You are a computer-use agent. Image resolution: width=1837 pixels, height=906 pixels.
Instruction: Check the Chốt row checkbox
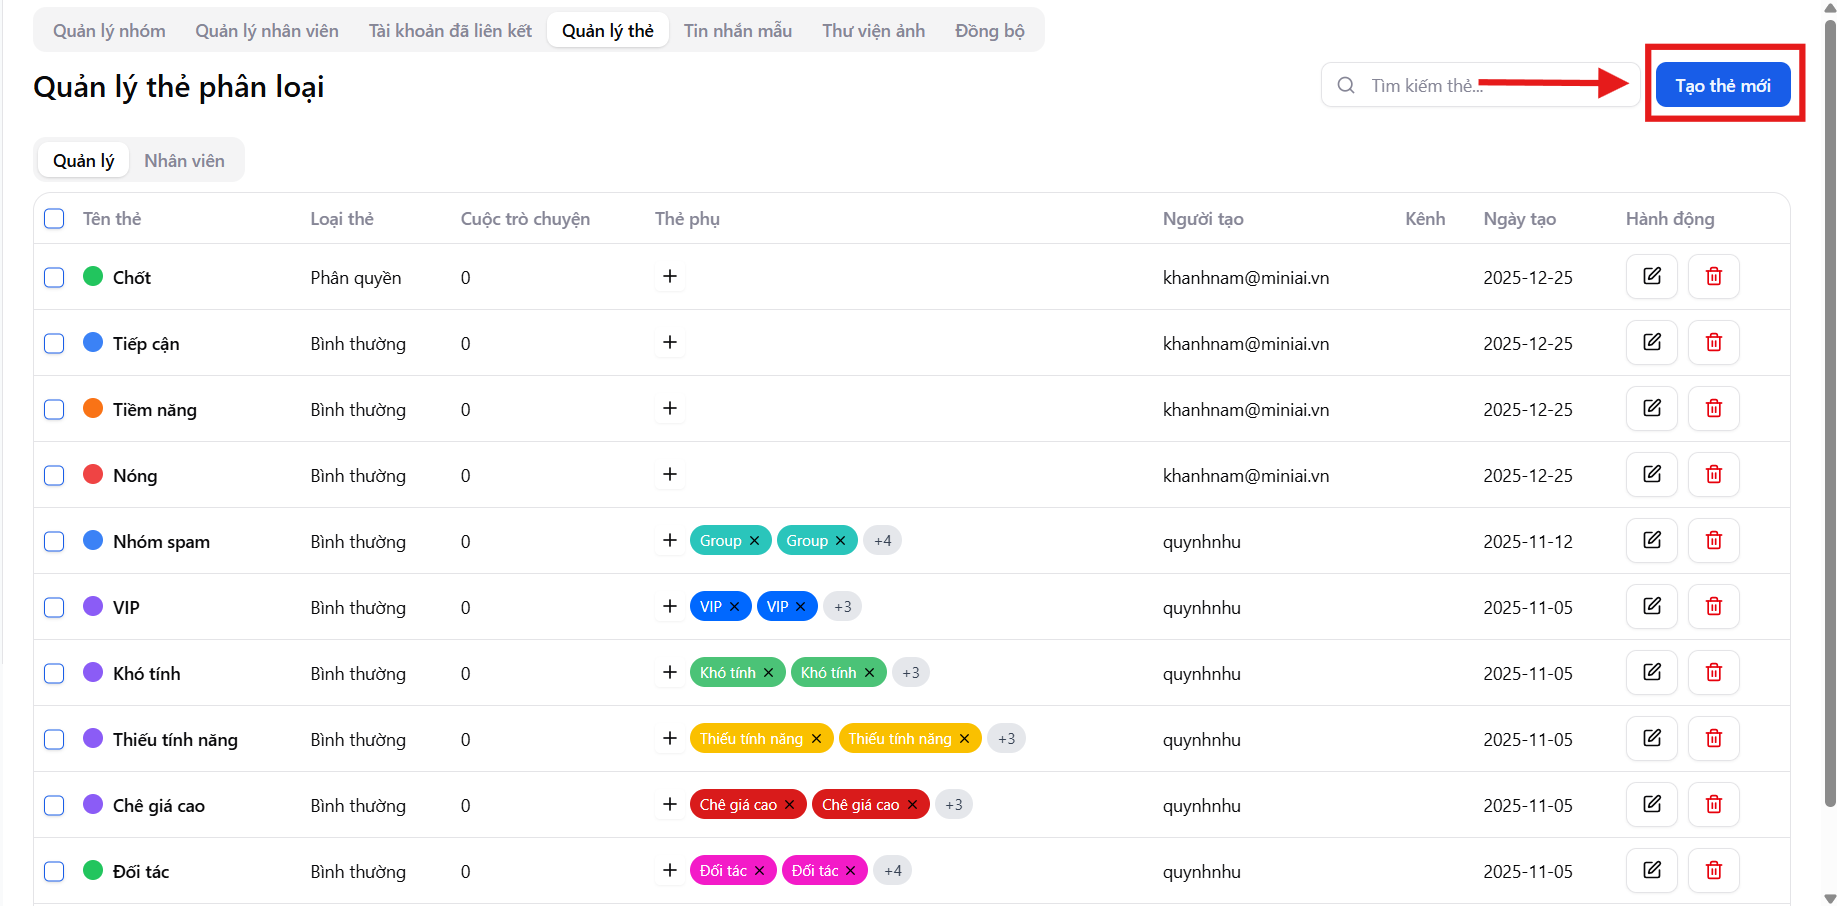tap(54, 277)
